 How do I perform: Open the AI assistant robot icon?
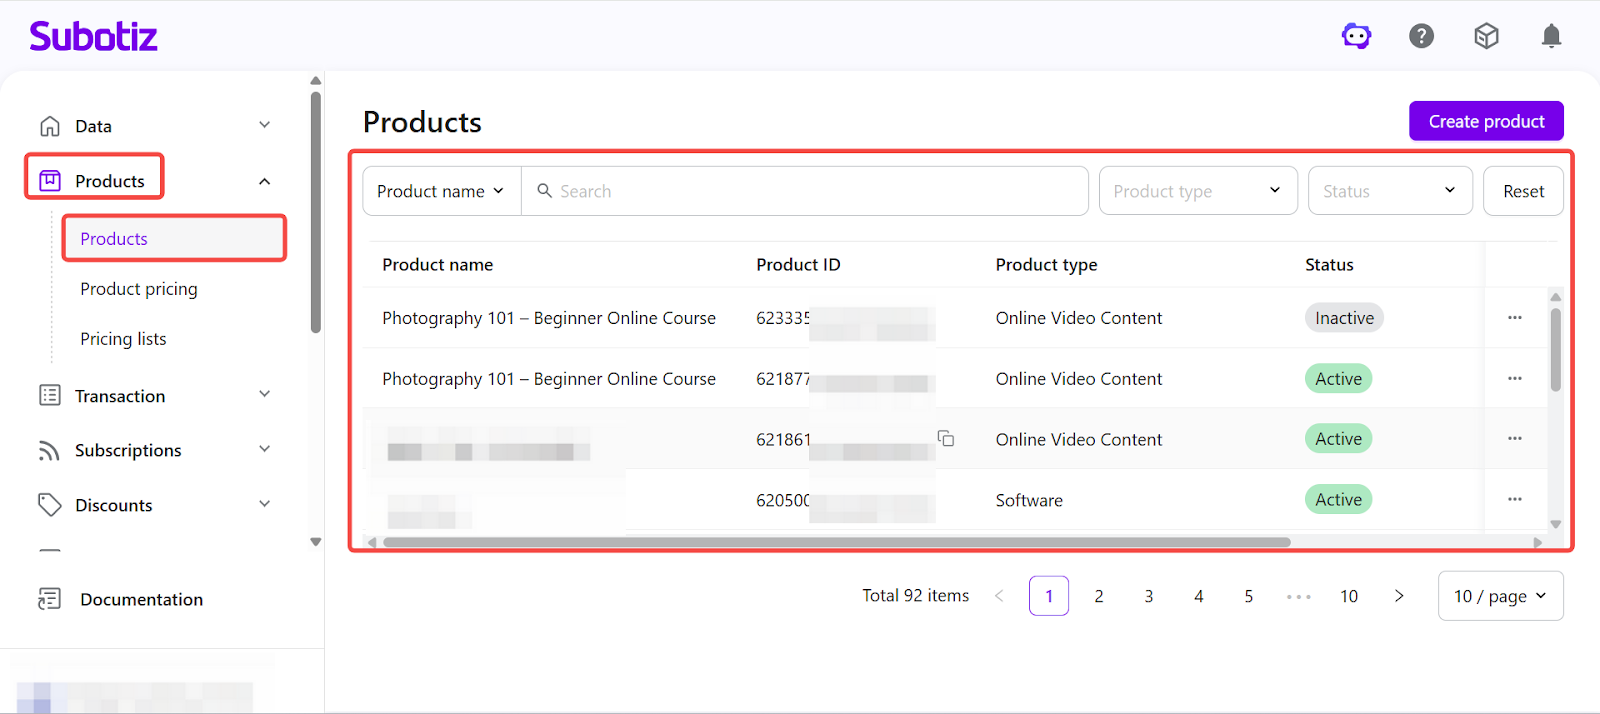[1356, 36]
